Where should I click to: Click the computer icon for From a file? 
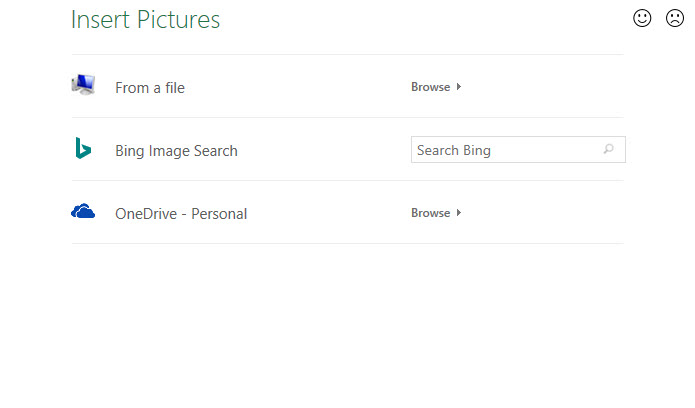tap(83, 86)
